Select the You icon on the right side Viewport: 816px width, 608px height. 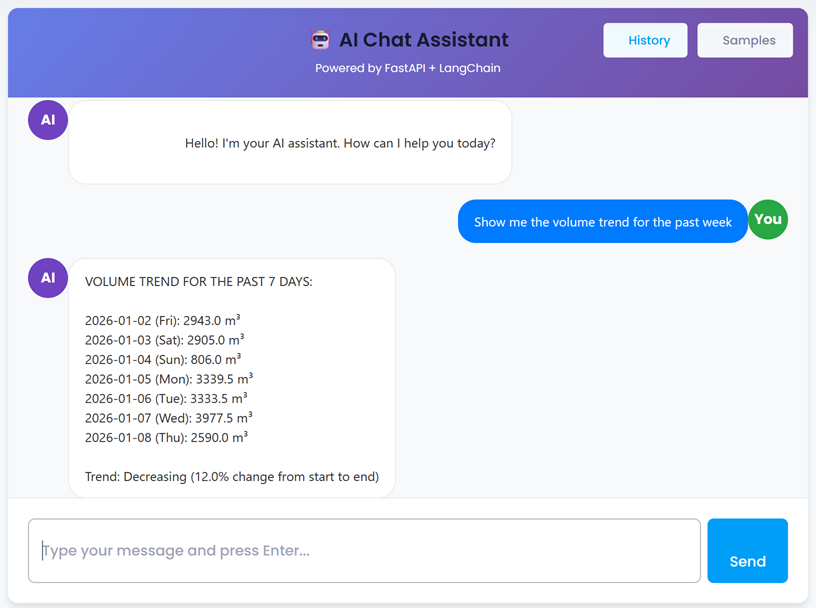coord(768,219)
